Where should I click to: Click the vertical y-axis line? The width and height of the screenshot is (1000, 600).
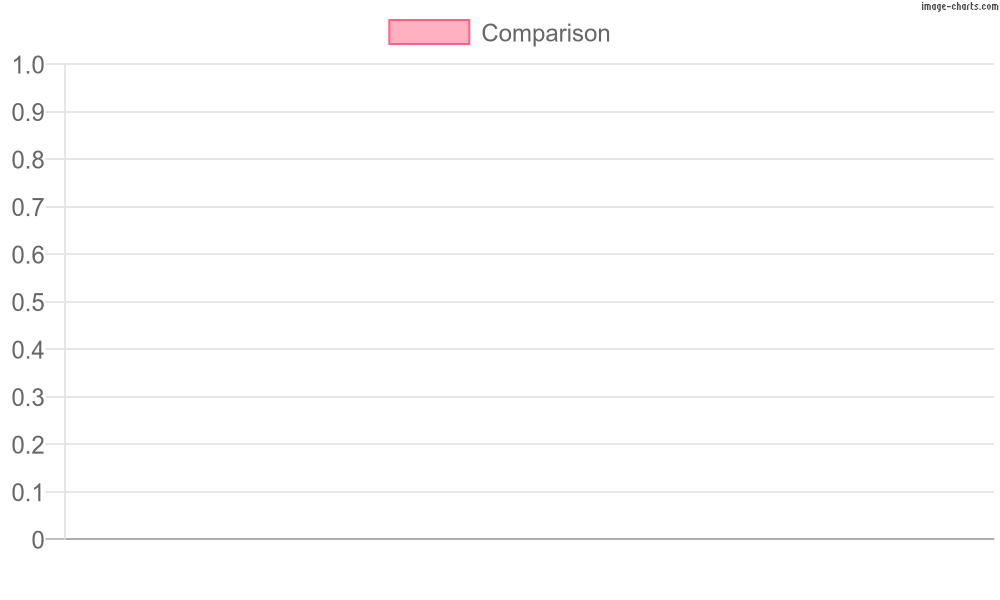pyautogui.click(x=65, y=301)
